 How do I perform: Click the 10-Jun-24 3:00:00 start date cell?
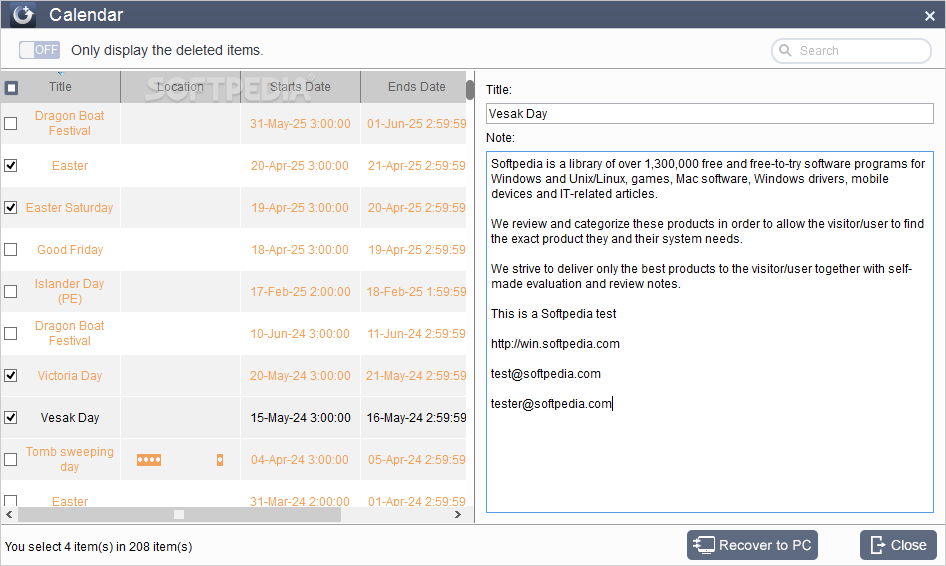pos(300,334)
